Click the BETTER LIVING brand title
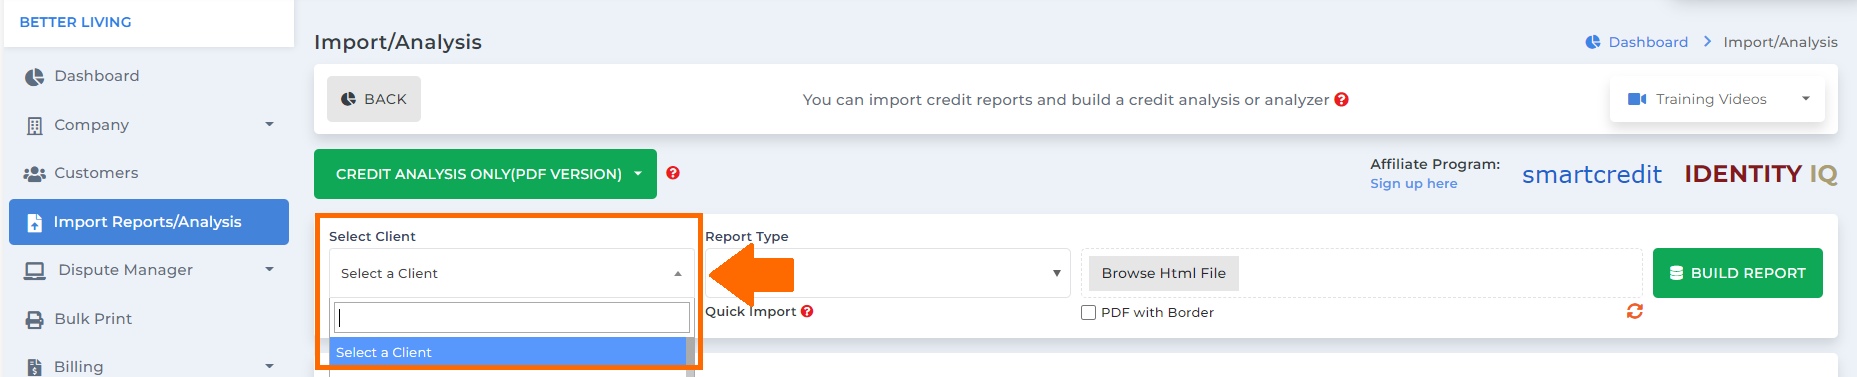 [x=76, y=22]
